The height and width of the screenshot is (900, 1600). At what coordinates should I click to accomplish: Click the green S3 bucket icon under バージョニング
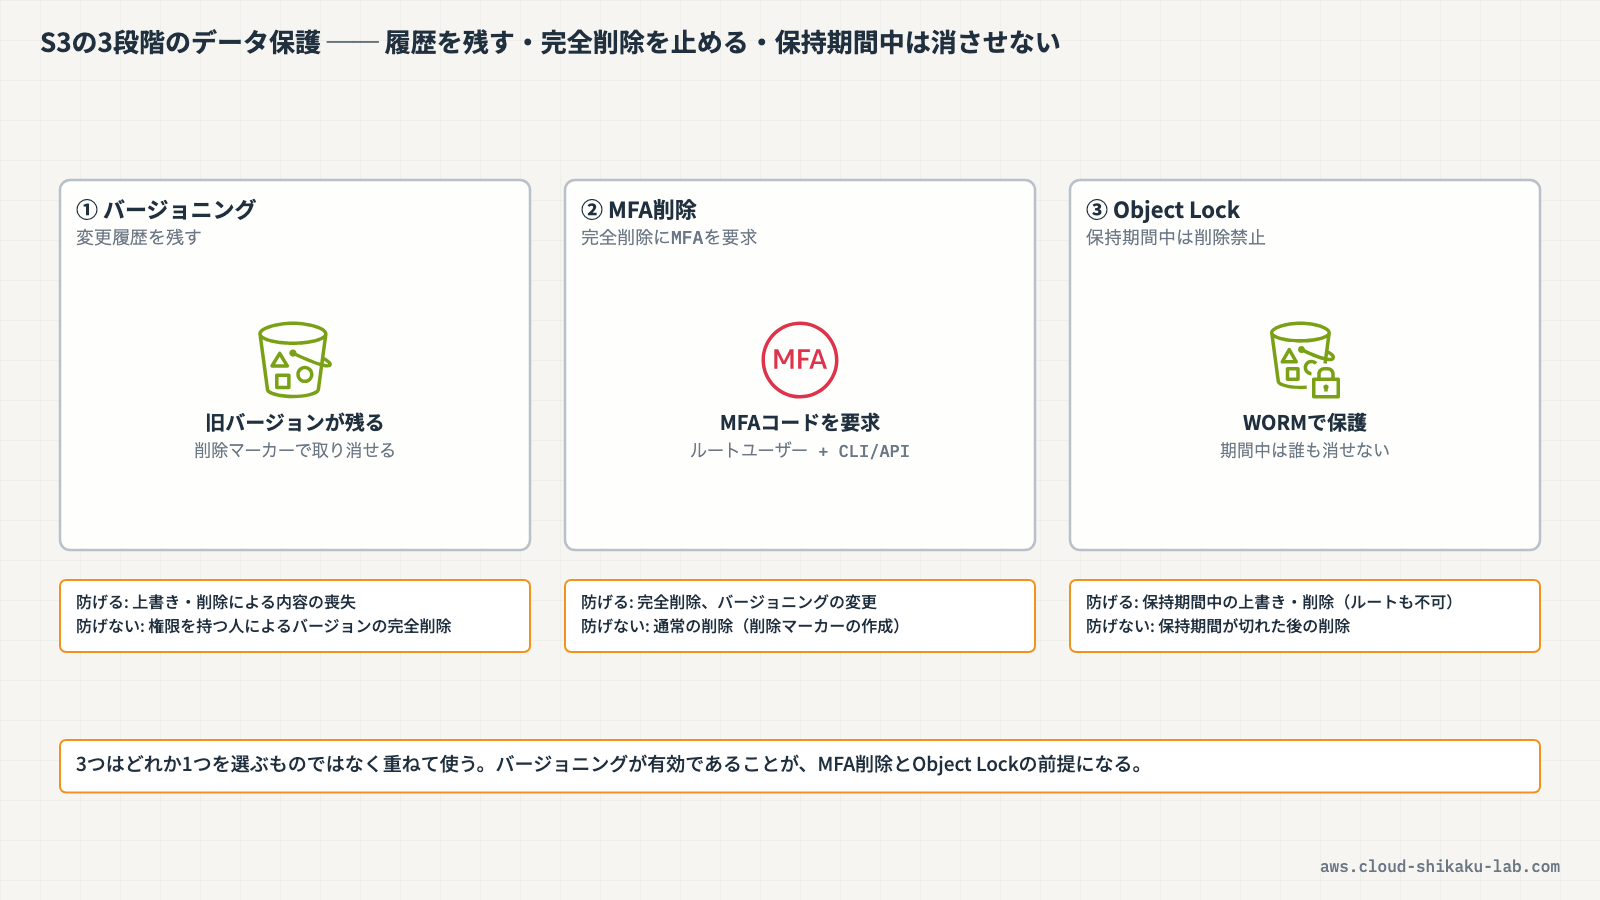coord(295,360)
